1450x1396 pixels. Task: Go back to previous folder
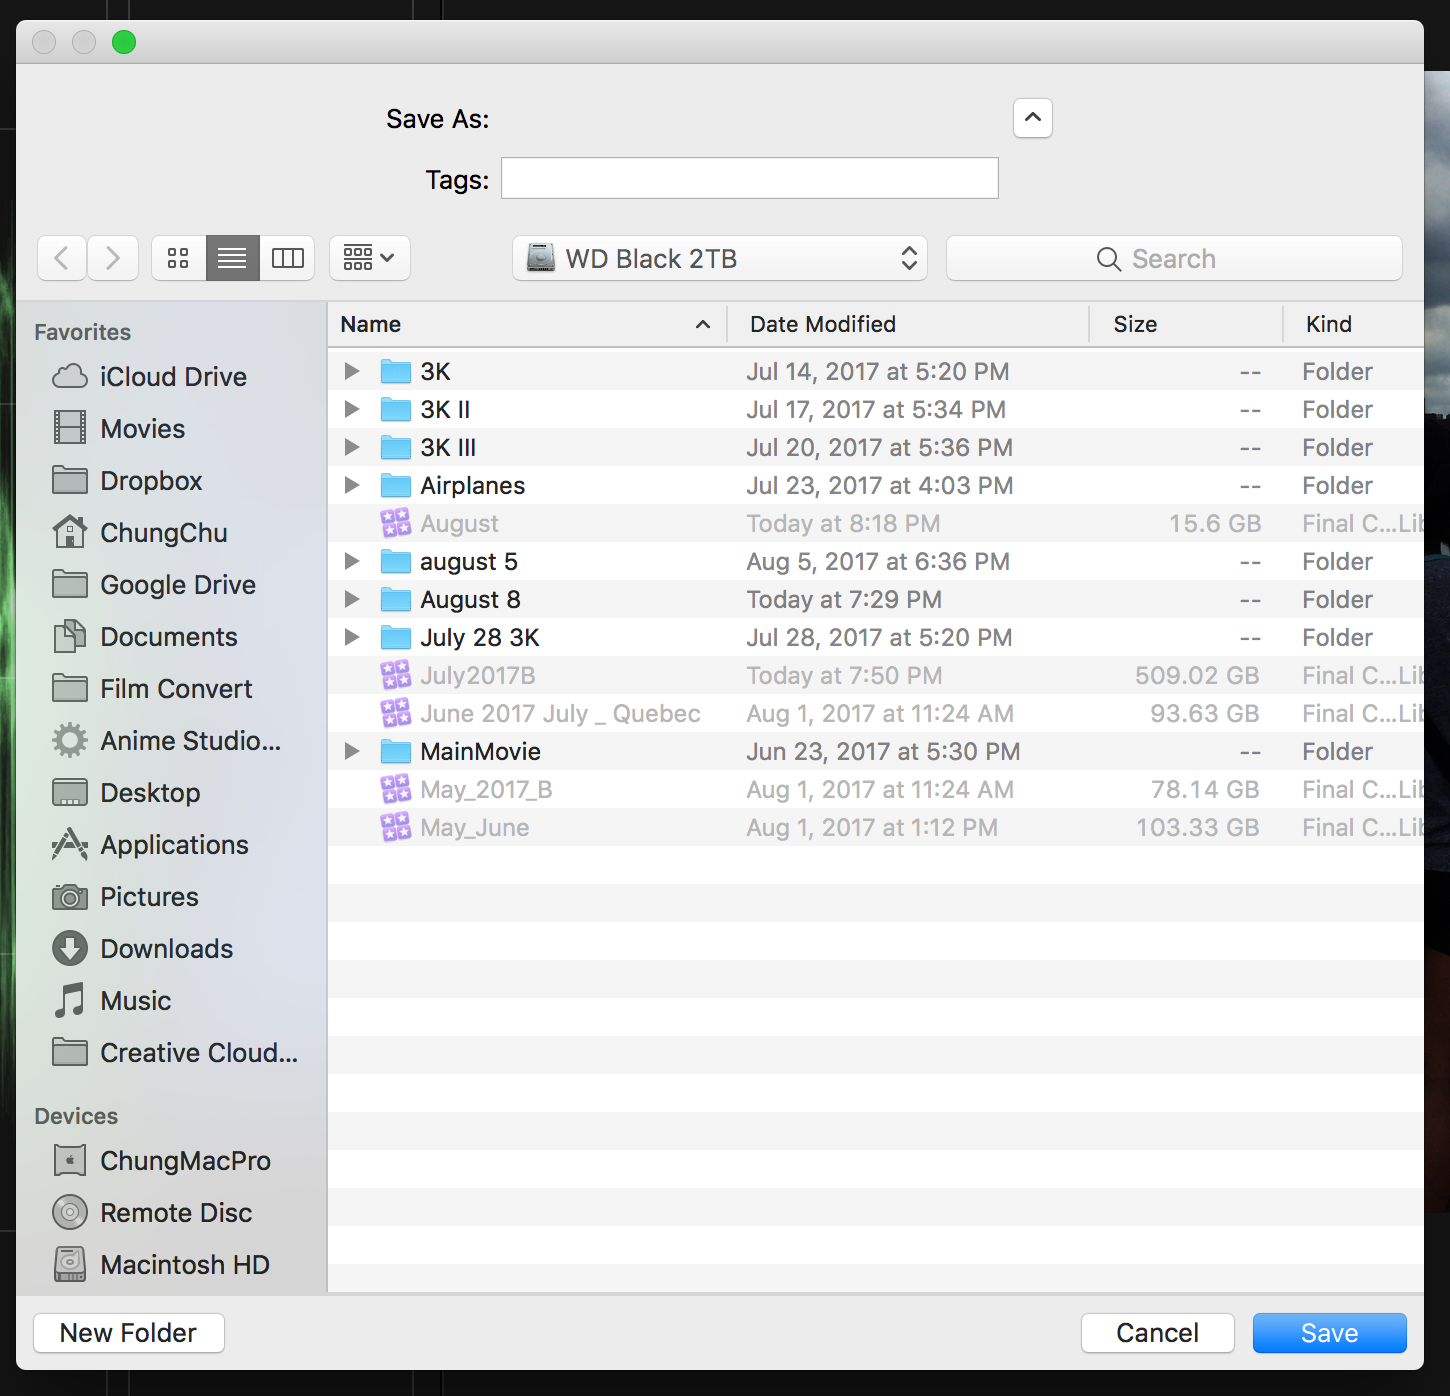(62, 258)
